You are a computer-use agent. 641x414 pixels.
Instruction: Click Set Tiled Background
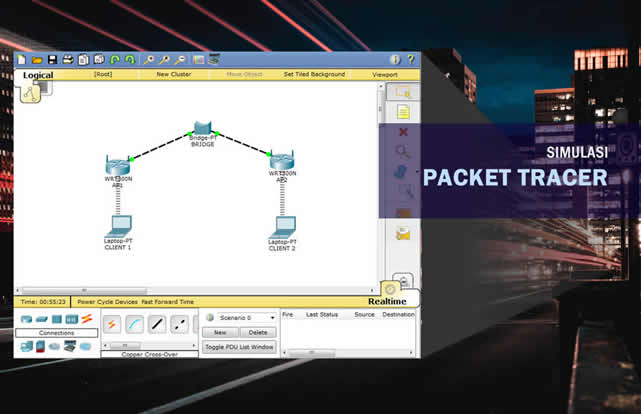click(x=314, y=74)
